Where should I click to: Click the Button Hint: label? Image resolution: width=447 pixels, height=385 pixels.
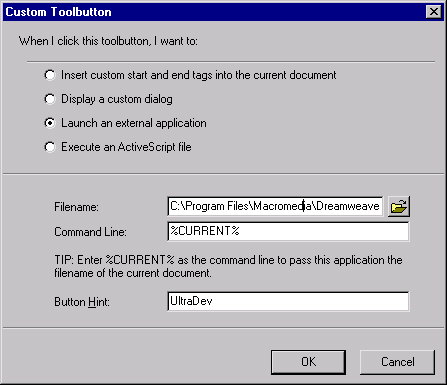(82, 302)
